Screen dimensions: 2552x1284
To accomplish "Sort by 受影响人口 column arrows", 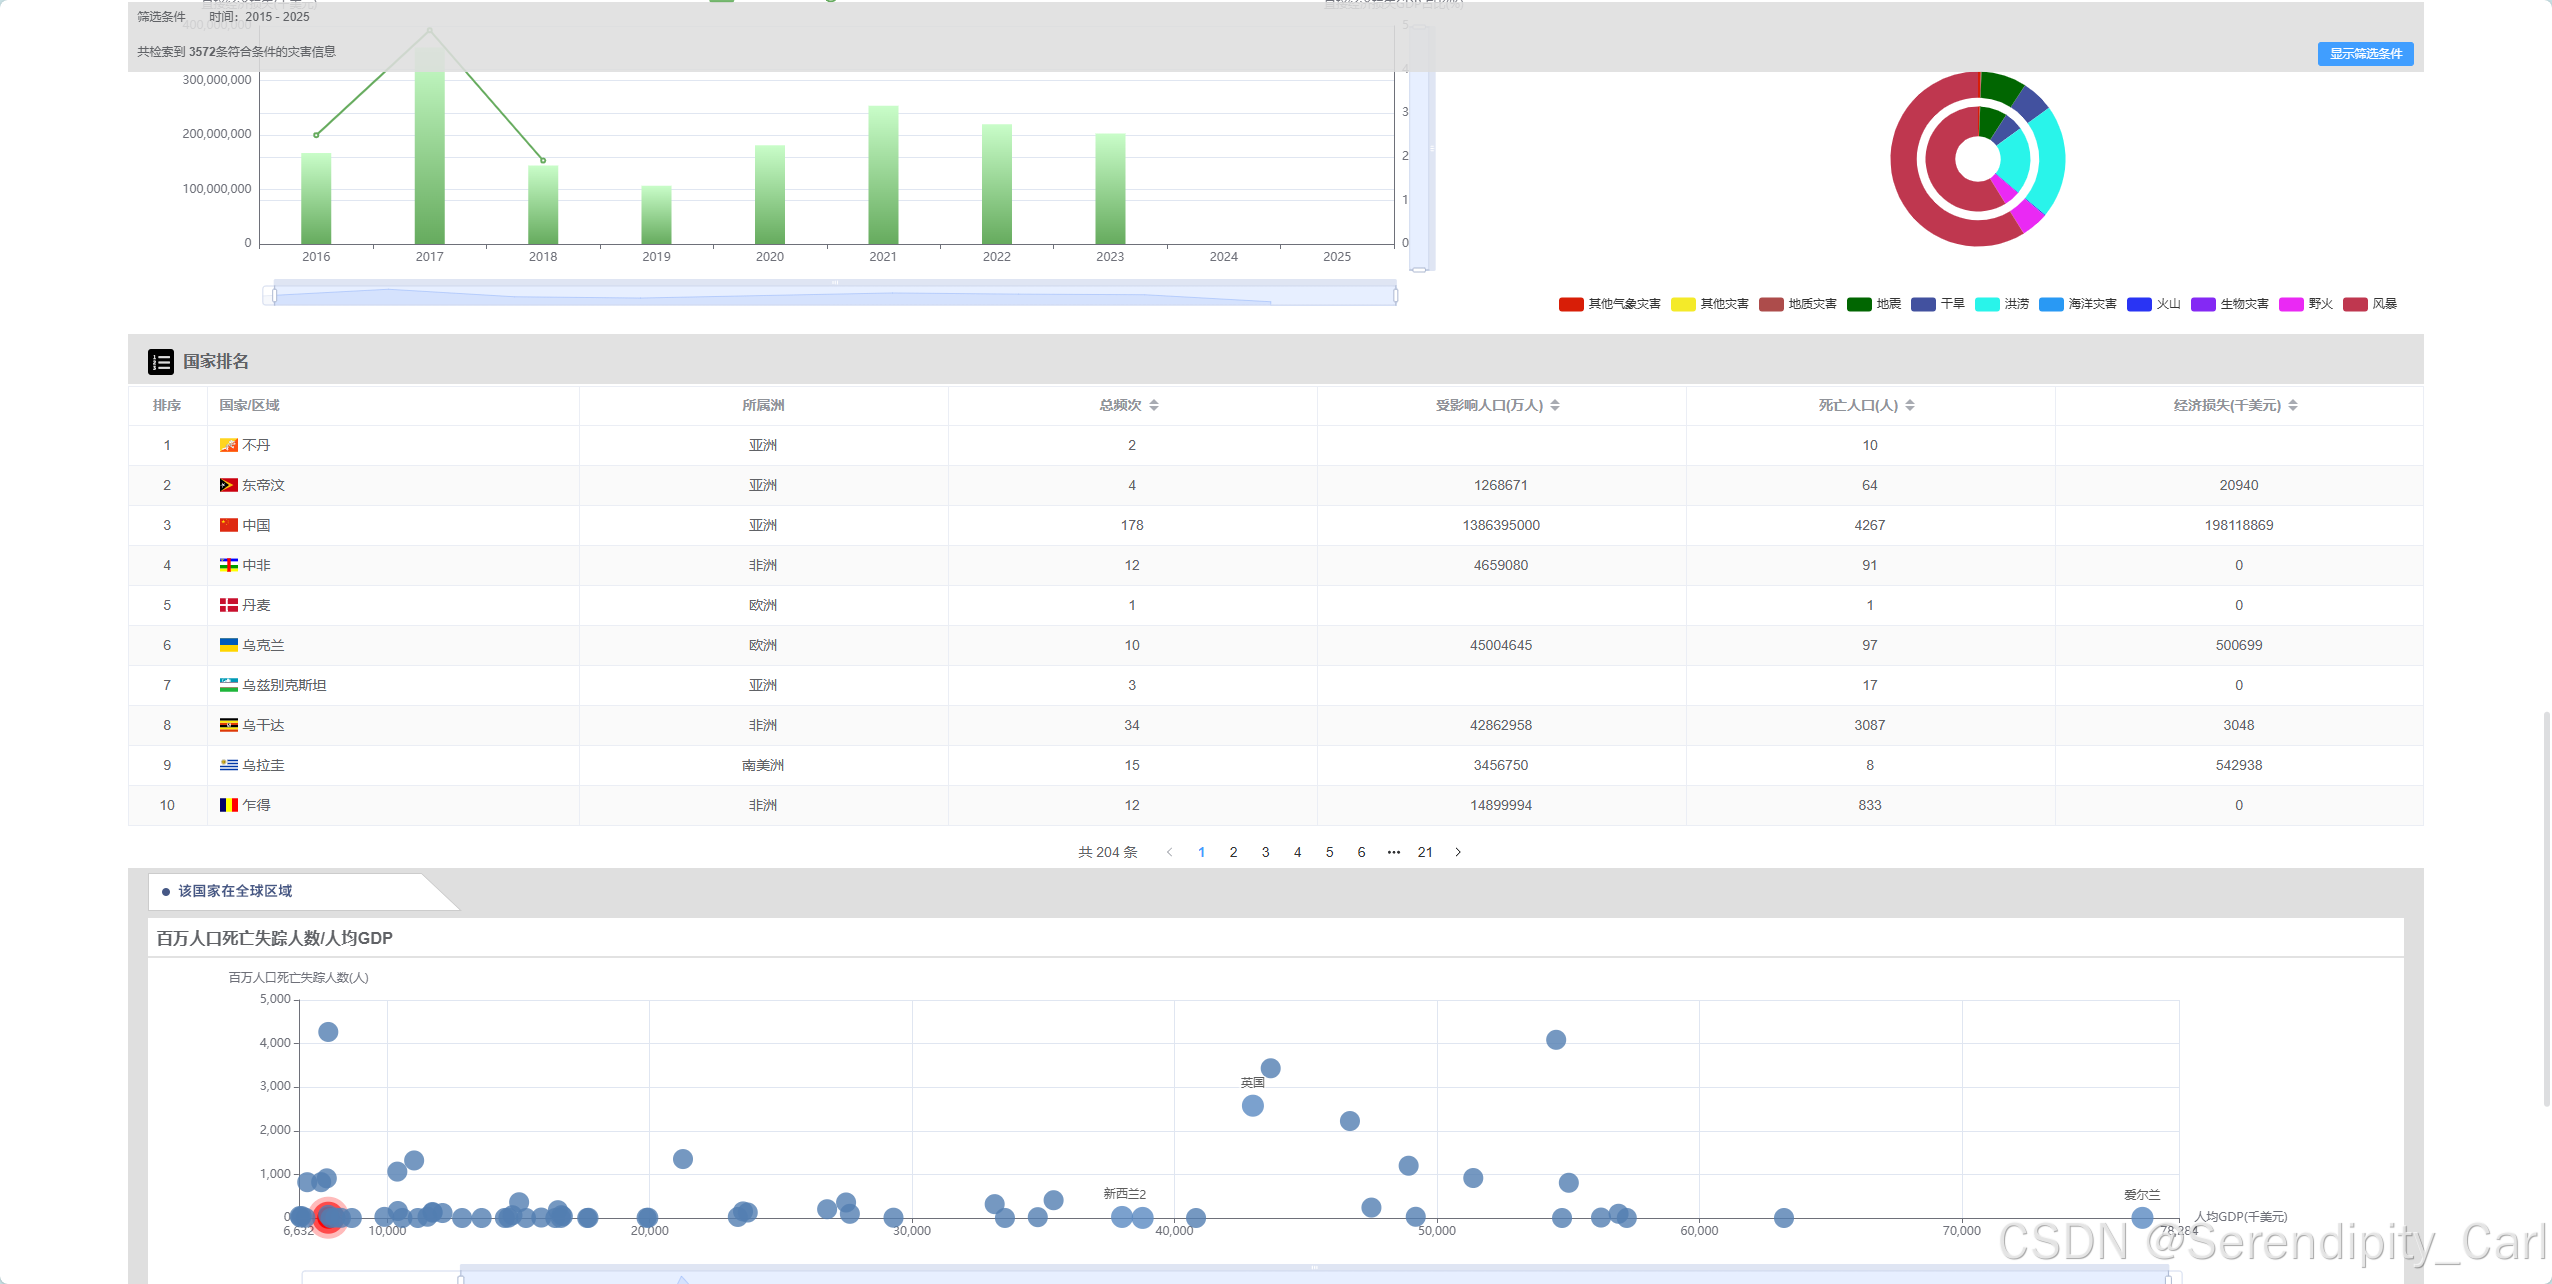I will [1555, 405].
